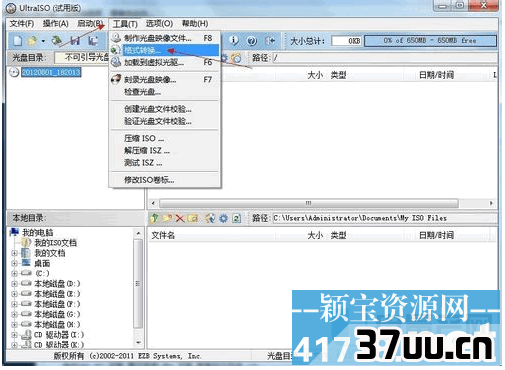The width and height of the screenshot is (505, 370).
Task: Click the down arrow of local tree scrollbar
Action: [x=138, y=342]
